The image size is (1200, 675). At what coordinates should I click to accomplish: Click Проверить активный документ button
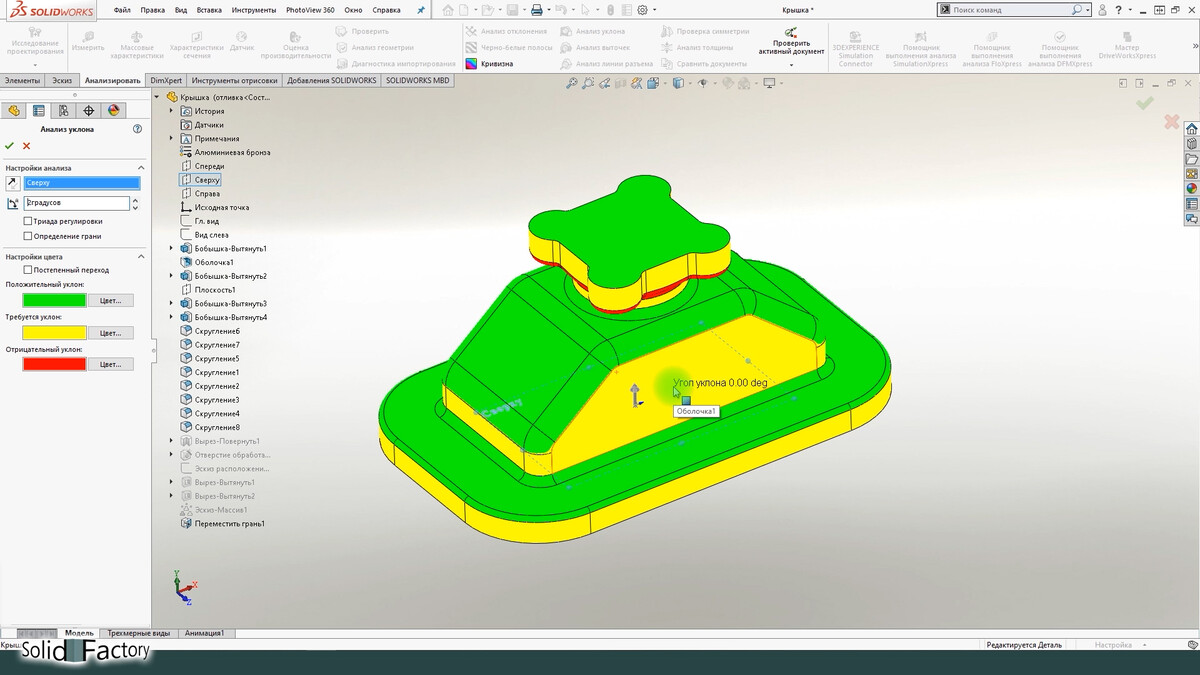(791, 47)
